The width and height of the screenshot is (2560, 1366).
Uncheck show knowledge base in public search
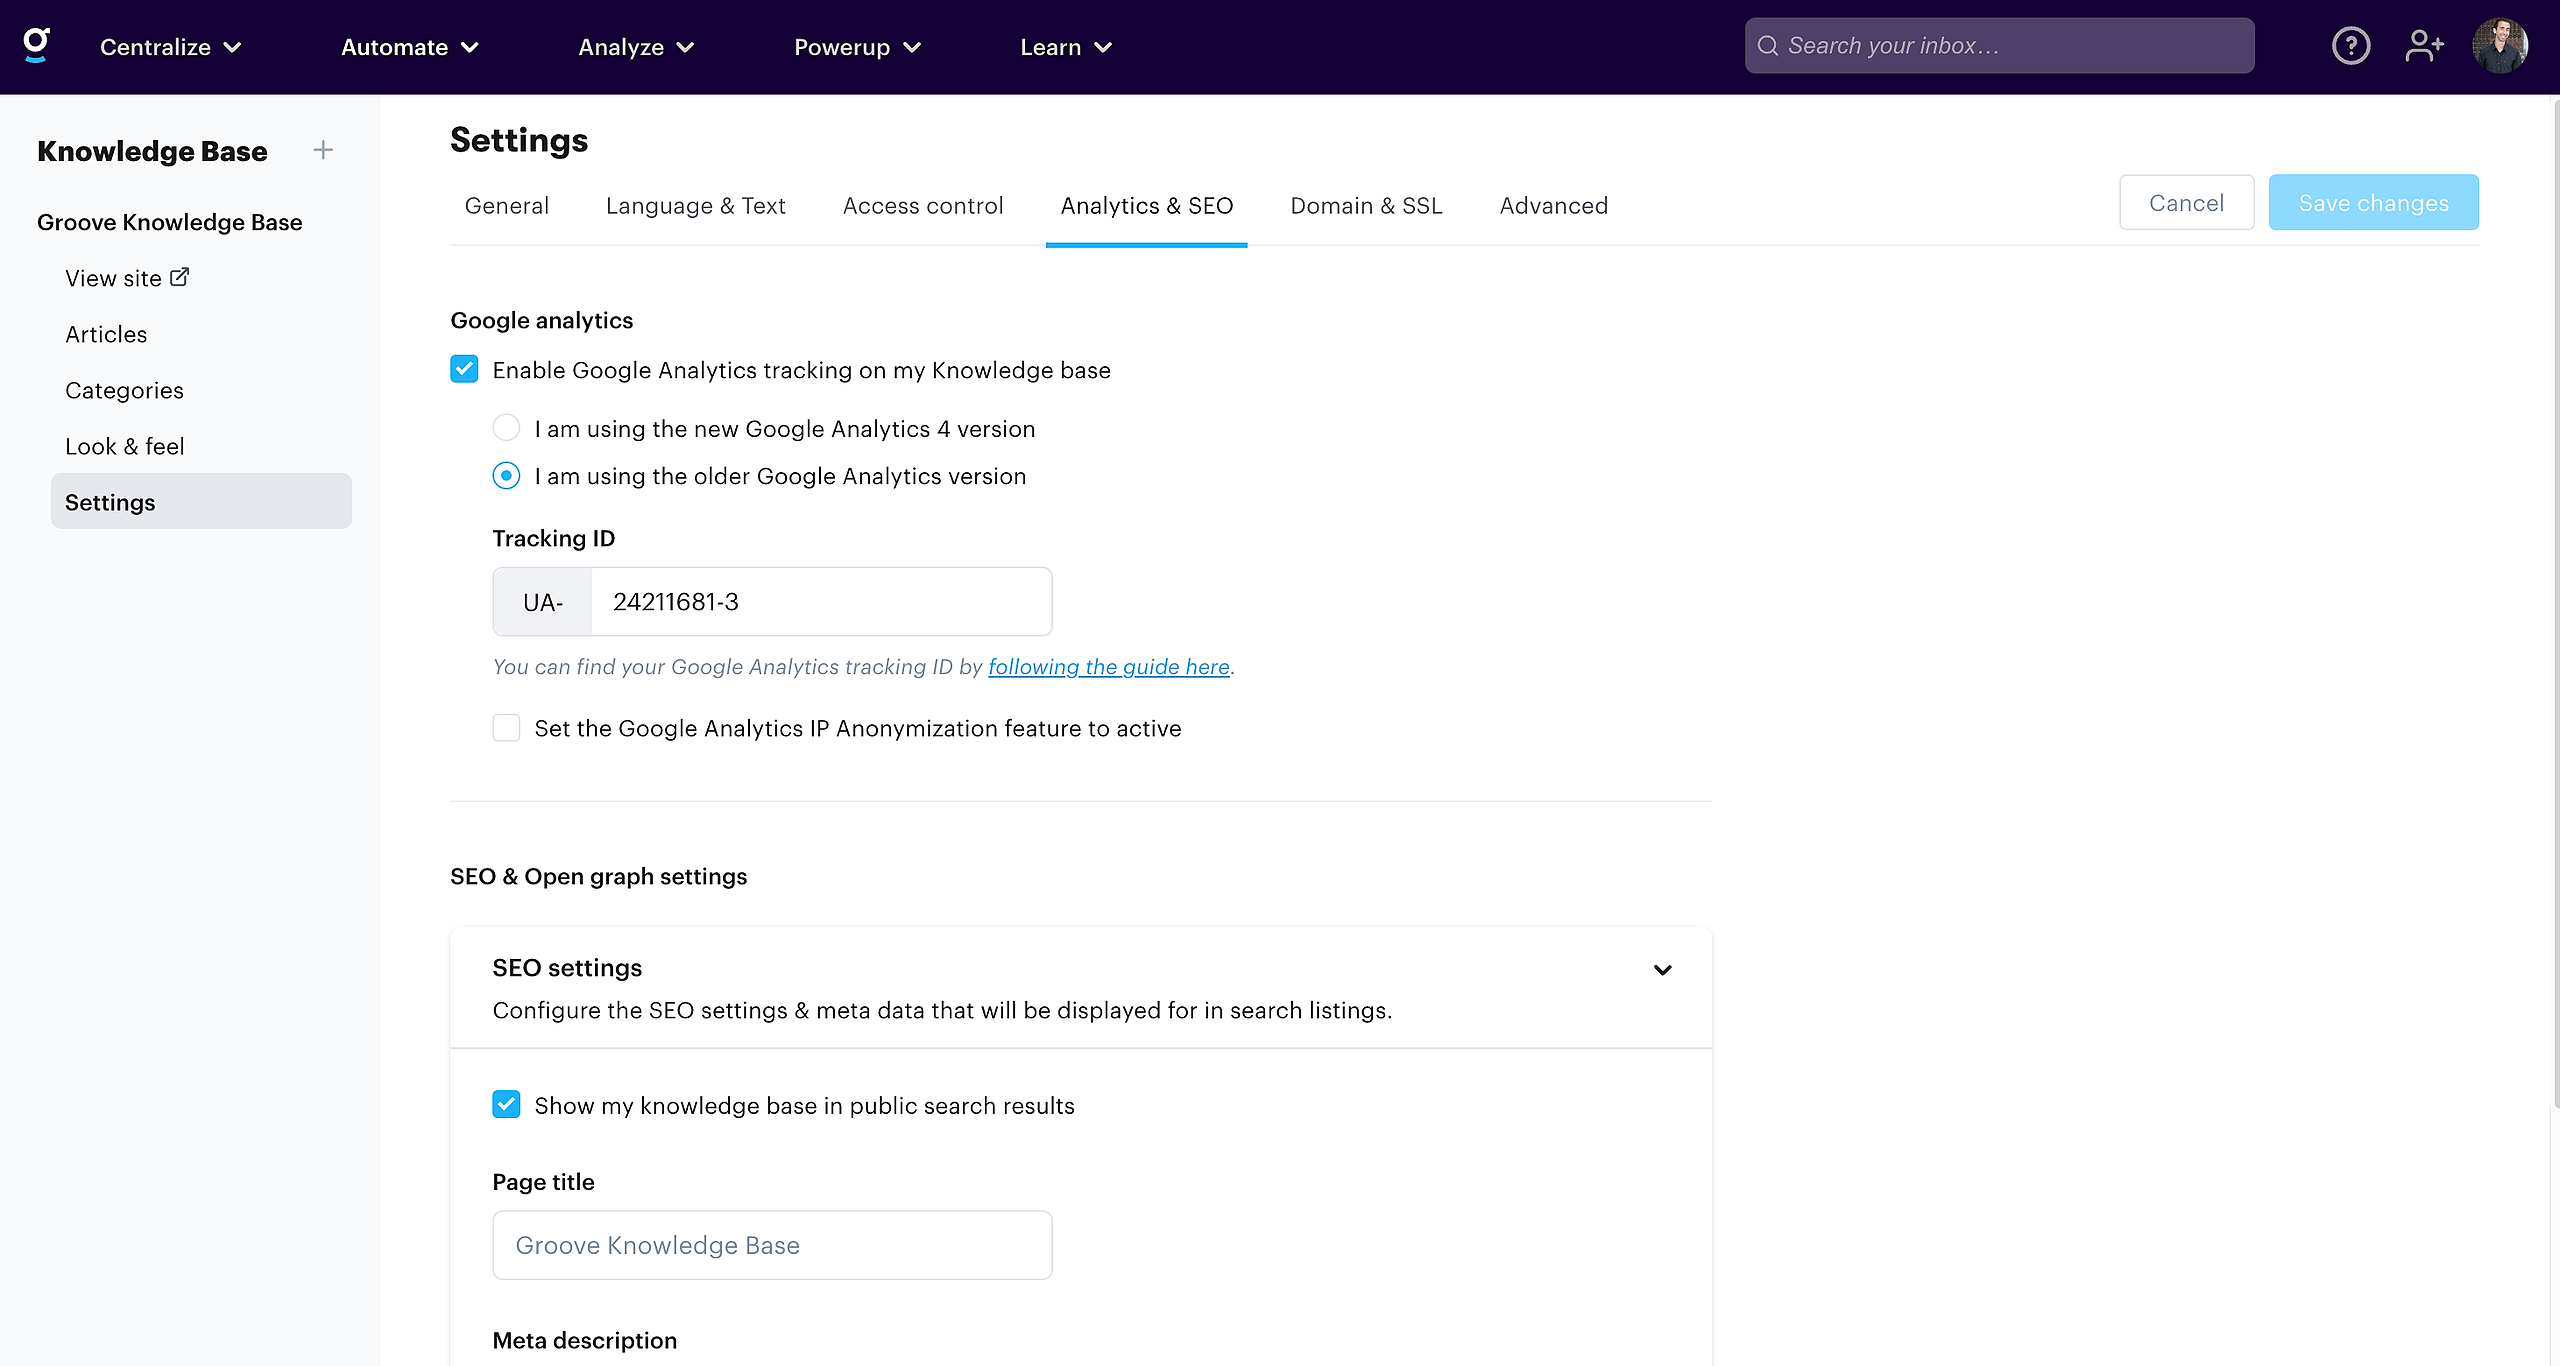click(x=506, y=1105)
